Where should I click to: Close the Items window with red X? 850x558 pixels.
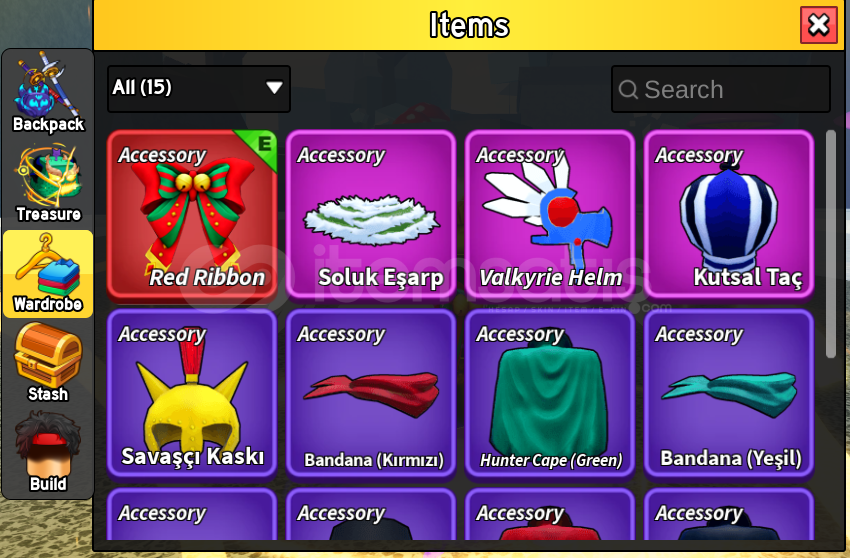click(819, 25)
